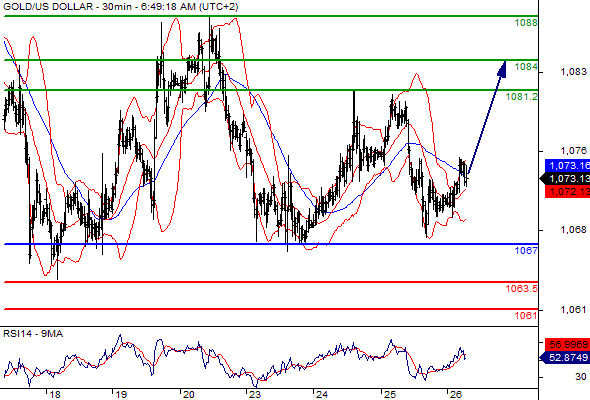Click the RSI14 - 9MA indicator label
The width and height of the screenshot is (590, 400).
pyautogui.click(x=33, y=334)
